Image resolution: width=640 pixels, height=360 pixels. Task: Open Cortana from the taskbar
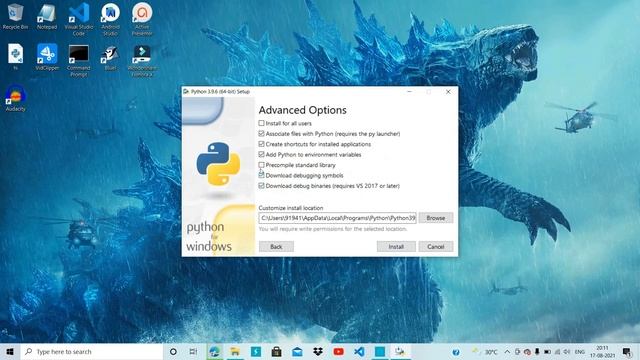(x=173, y=351)
